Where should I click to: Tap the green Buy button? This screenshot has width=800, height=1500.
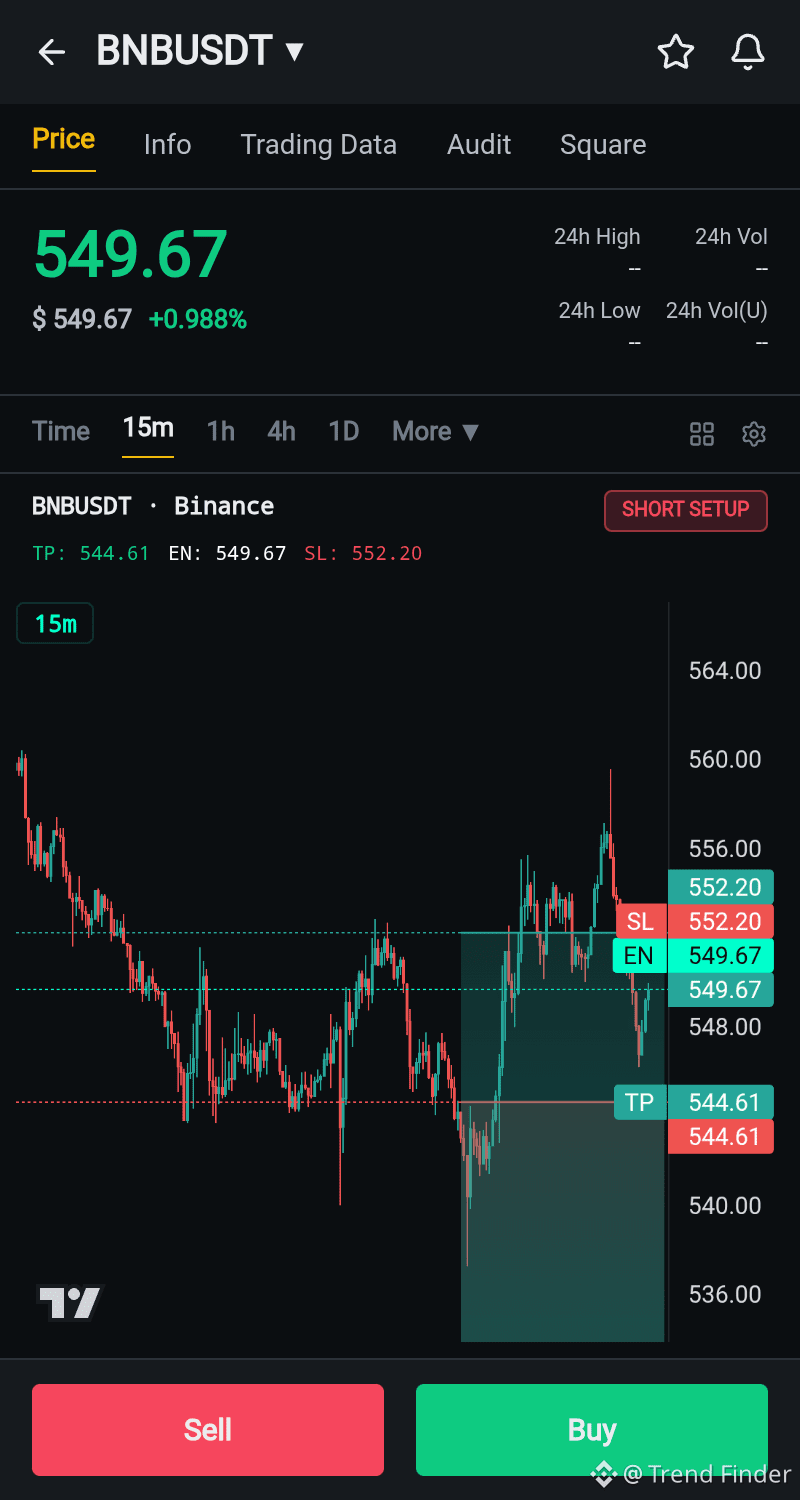click(592, 1430)
